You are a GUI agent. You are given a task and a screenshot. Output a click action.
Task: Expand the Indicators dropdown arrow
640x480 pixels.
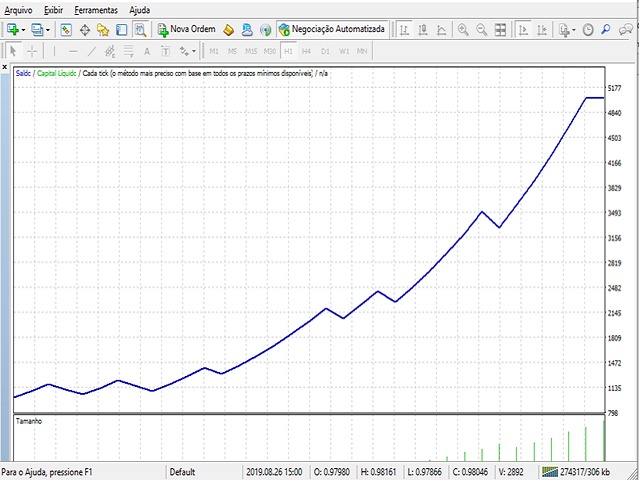(x=573, y=30)
